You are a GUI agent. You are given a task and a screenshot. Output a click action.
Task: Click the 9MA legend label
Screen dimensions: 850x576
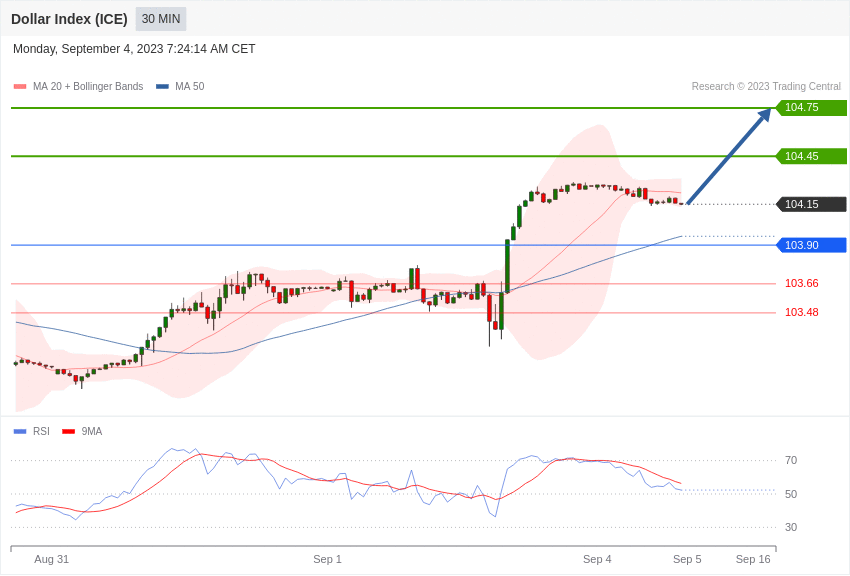(92, 431)
